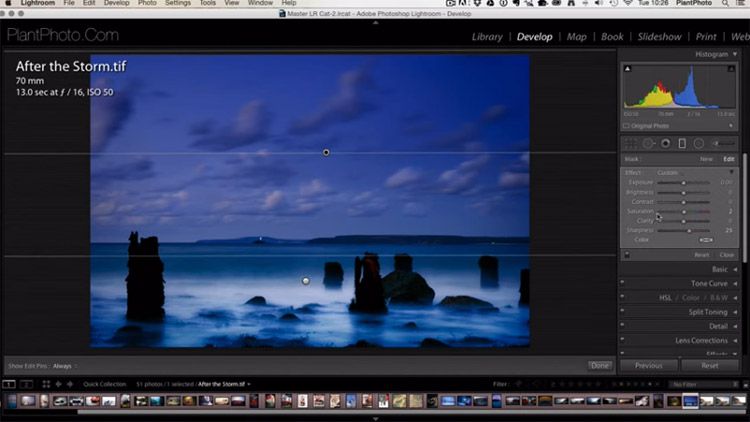Switch to the Library module

[487, 37]
